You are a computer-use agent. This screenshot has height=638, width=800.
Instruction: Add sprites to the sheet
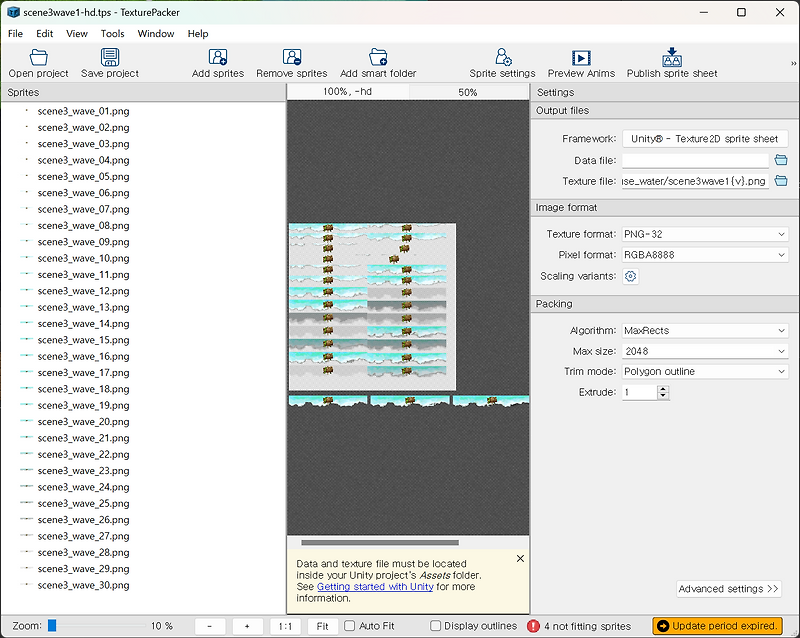(x=218, y=61)
